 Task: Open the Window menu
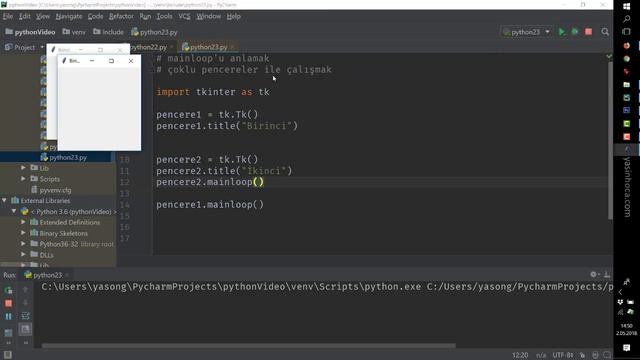[208, 16]
